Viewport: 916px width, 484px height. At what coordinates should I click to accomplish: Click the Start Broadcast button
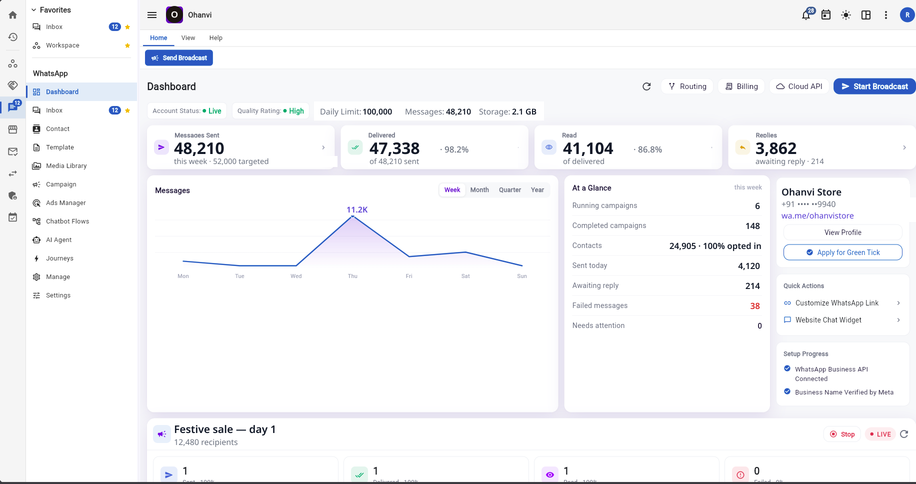click(x=875, y=86)
